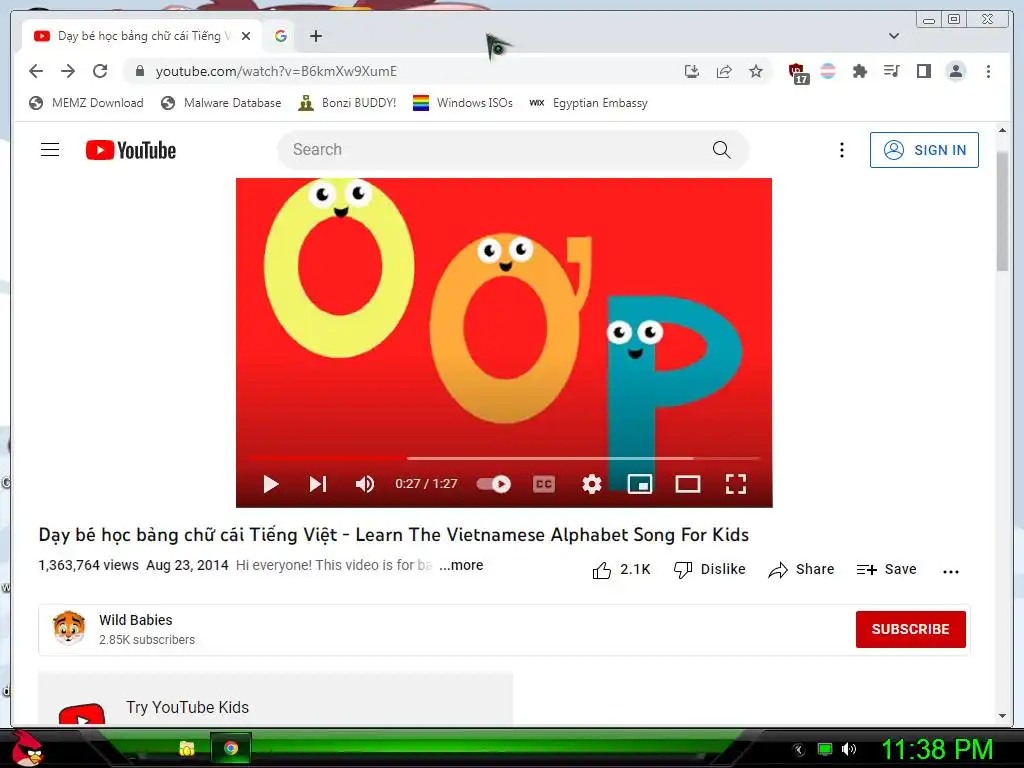Open the Wild Babies channel name

point(136,620)
